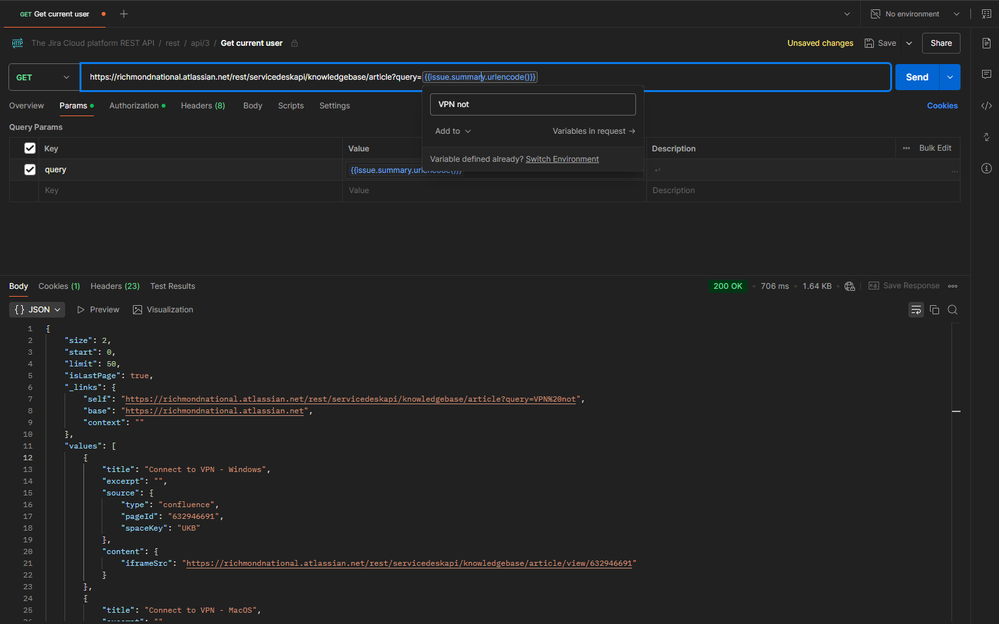
Task: Click the VPN not variable value field
Action: (533, 104)
